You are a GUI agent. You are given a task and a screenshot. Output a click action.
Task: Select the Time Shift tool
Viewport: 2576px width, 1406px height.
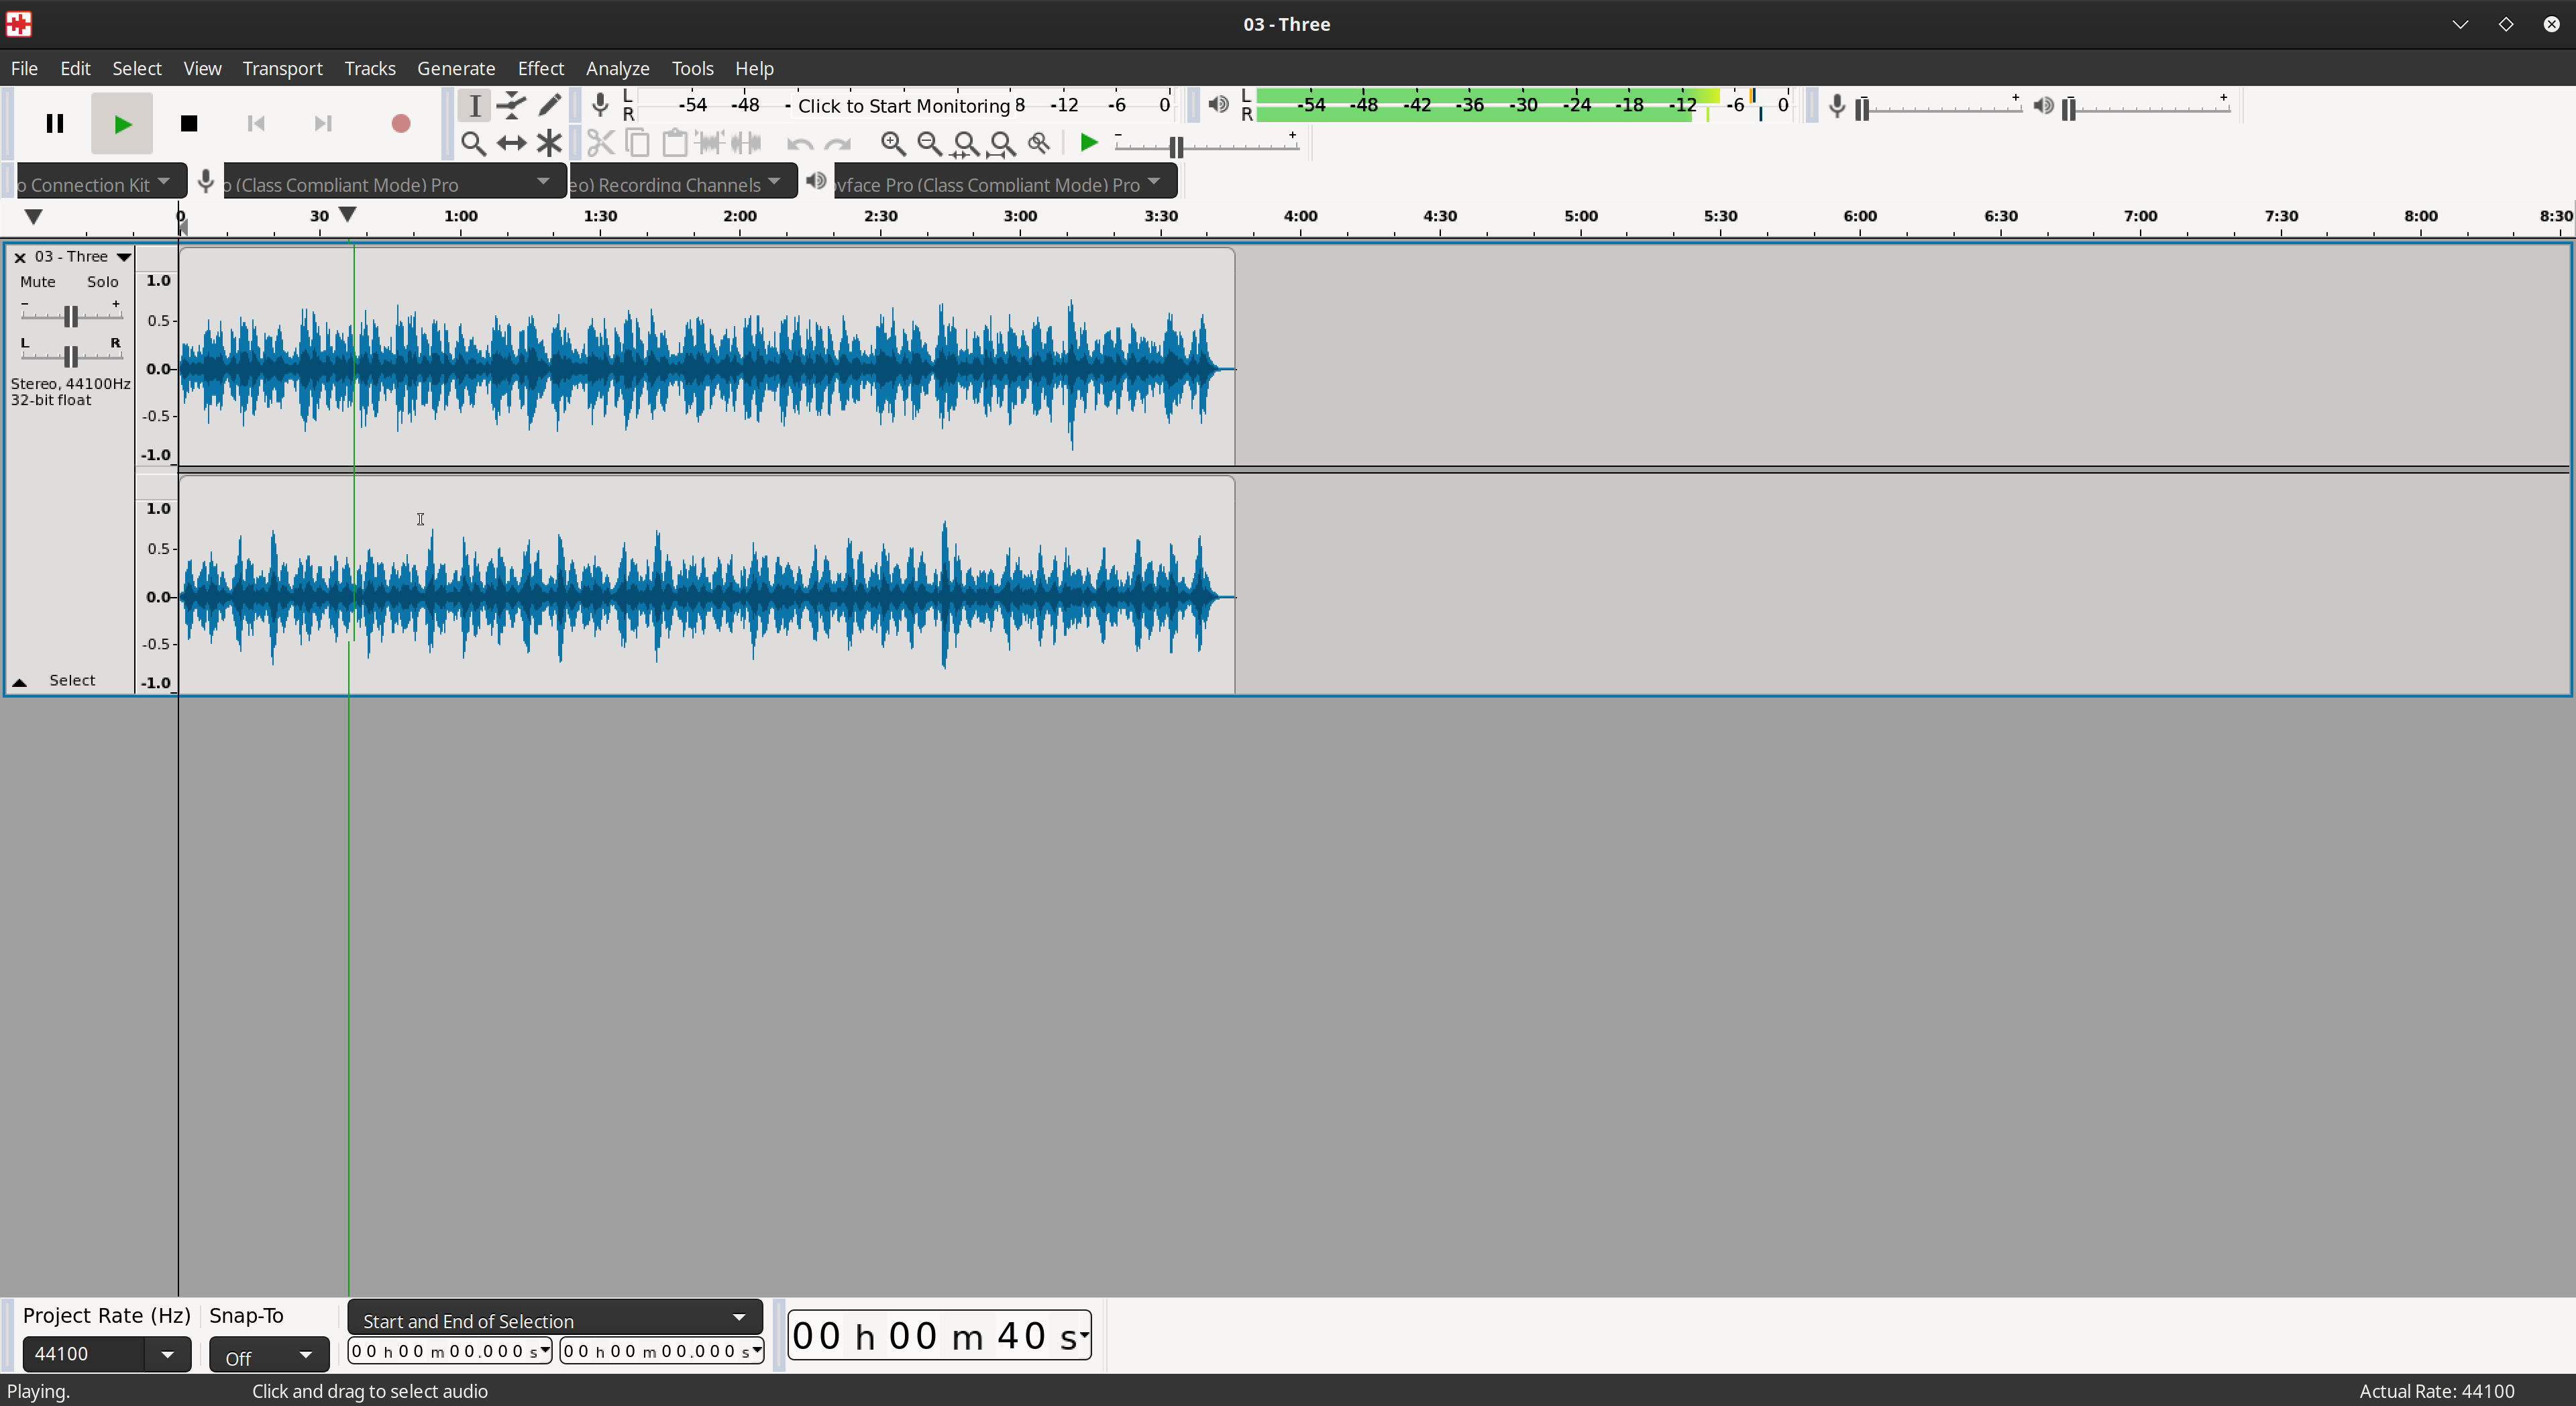(x=512, y=143)
